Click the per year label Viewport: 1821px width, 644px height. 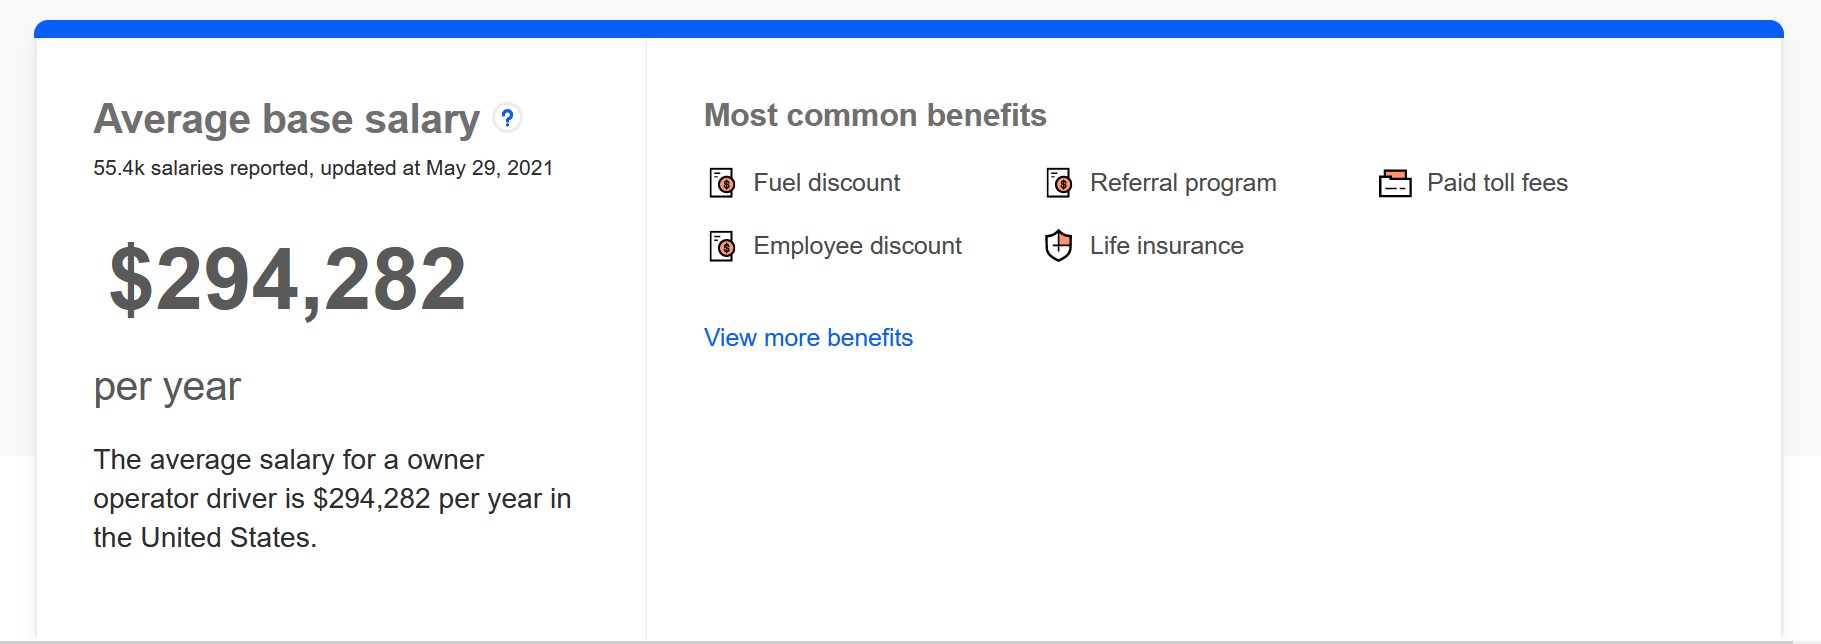point(167,388)
